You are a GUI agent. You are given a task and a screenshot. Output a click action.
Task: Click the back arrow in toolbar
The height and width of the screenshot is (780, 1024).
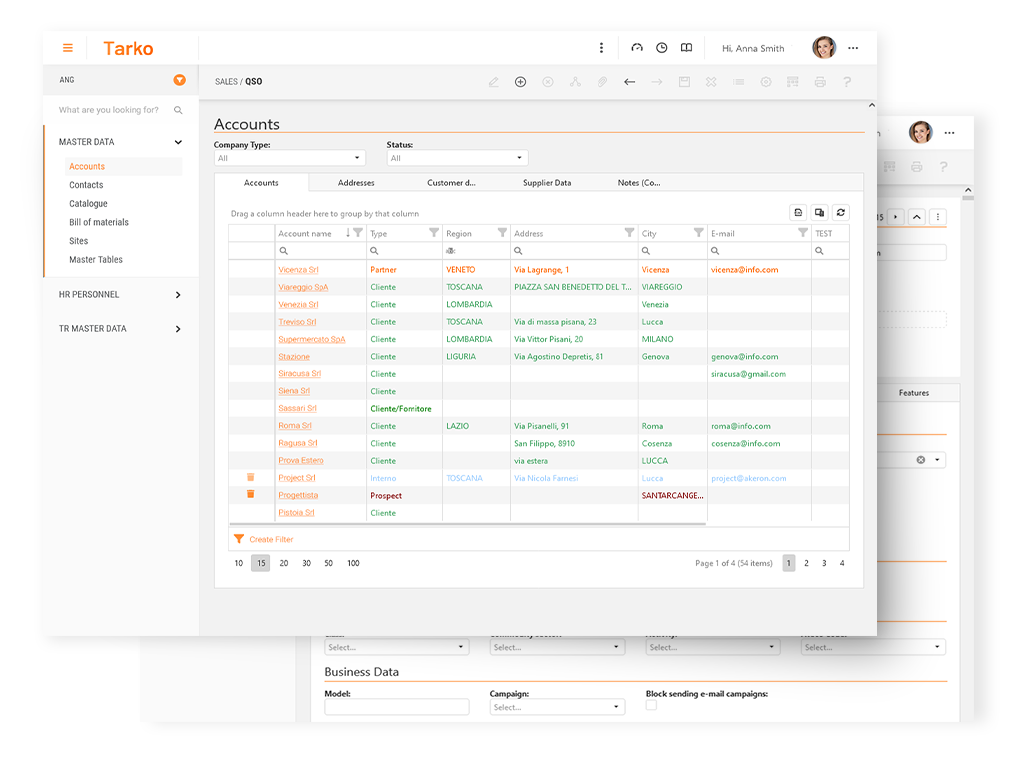(x=629, y=82)
